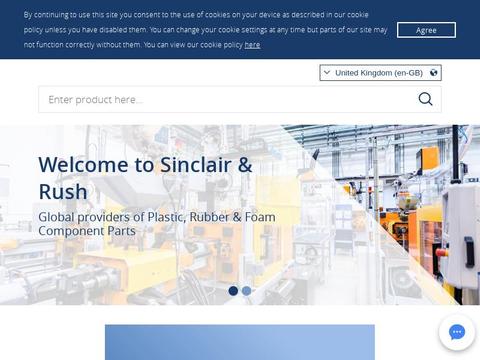
Task: Click the 'Welcome to Sinclair & Rush' heading
Action: [x=145, y=178]
